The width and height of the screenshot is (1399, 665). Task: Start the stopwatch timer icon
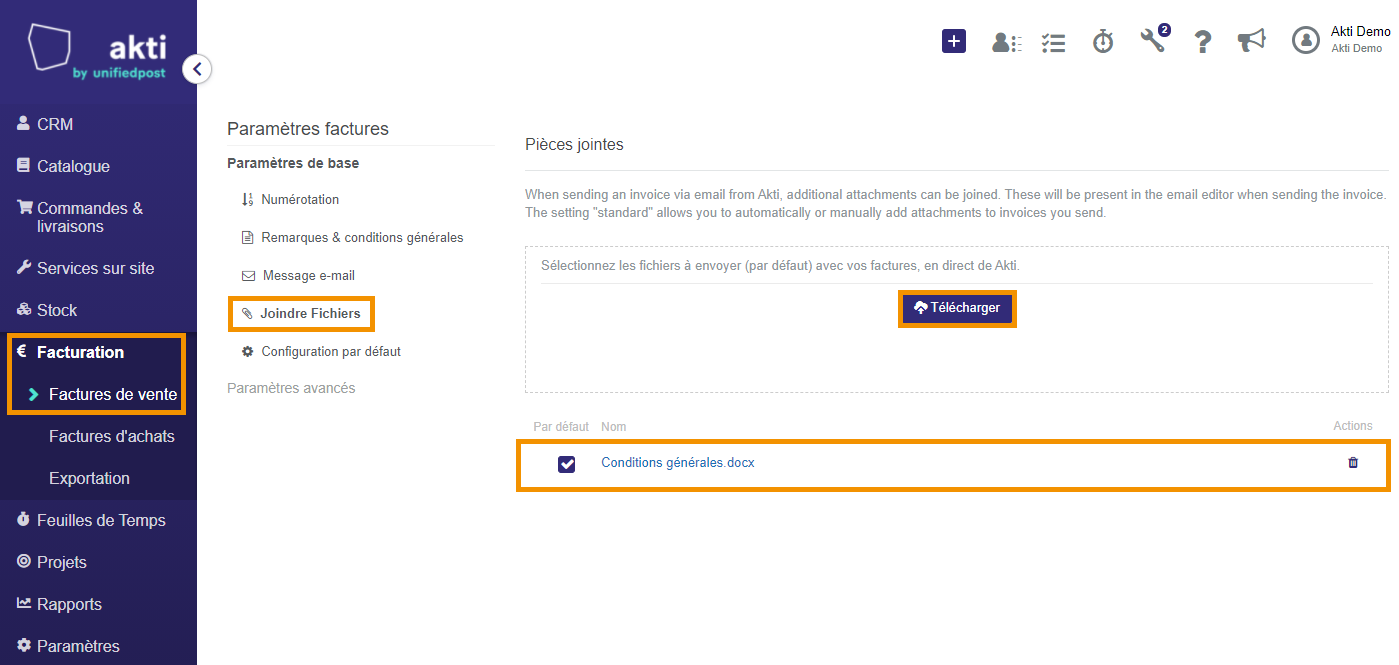pyautogui.click(x=1103, y=41)
